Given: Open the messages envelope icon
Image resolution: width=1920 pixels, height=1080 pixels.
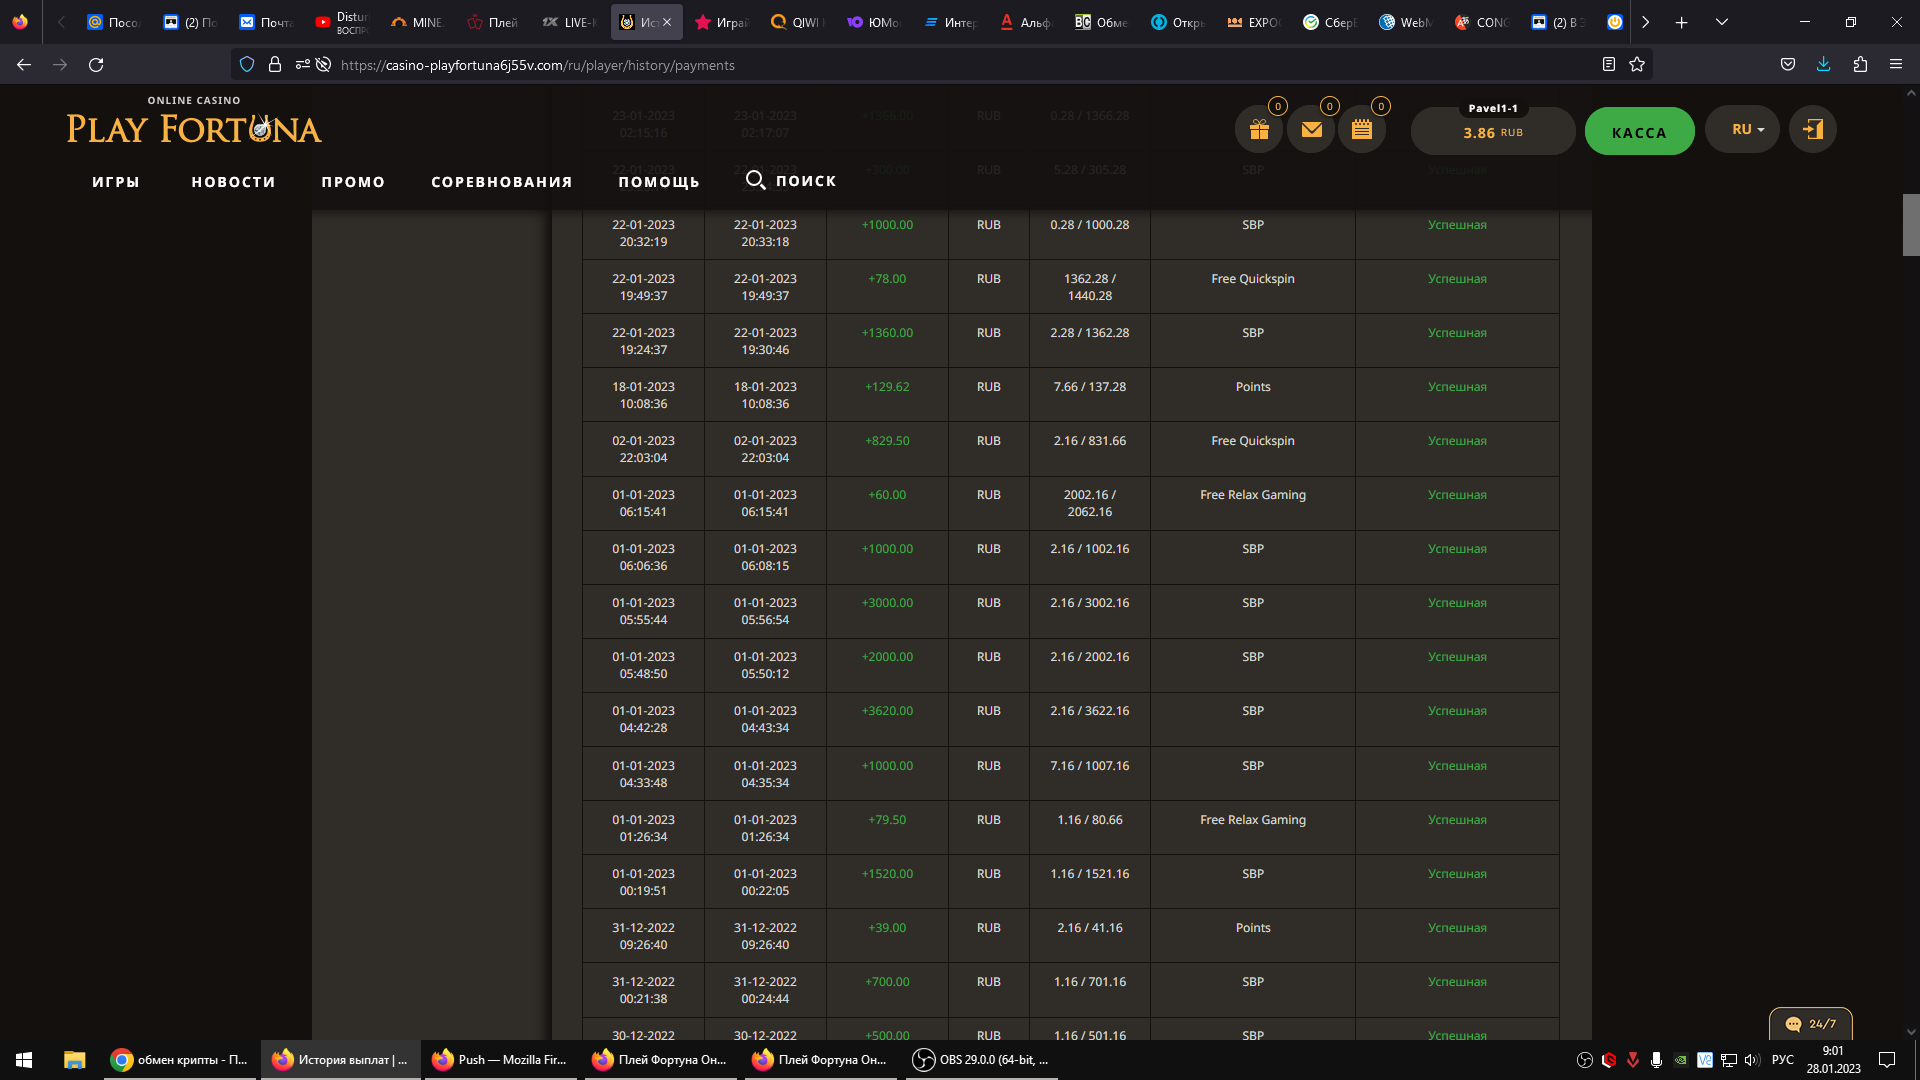Looking at the screenshot, I should pyautogui.click(x=1311, y=130).
